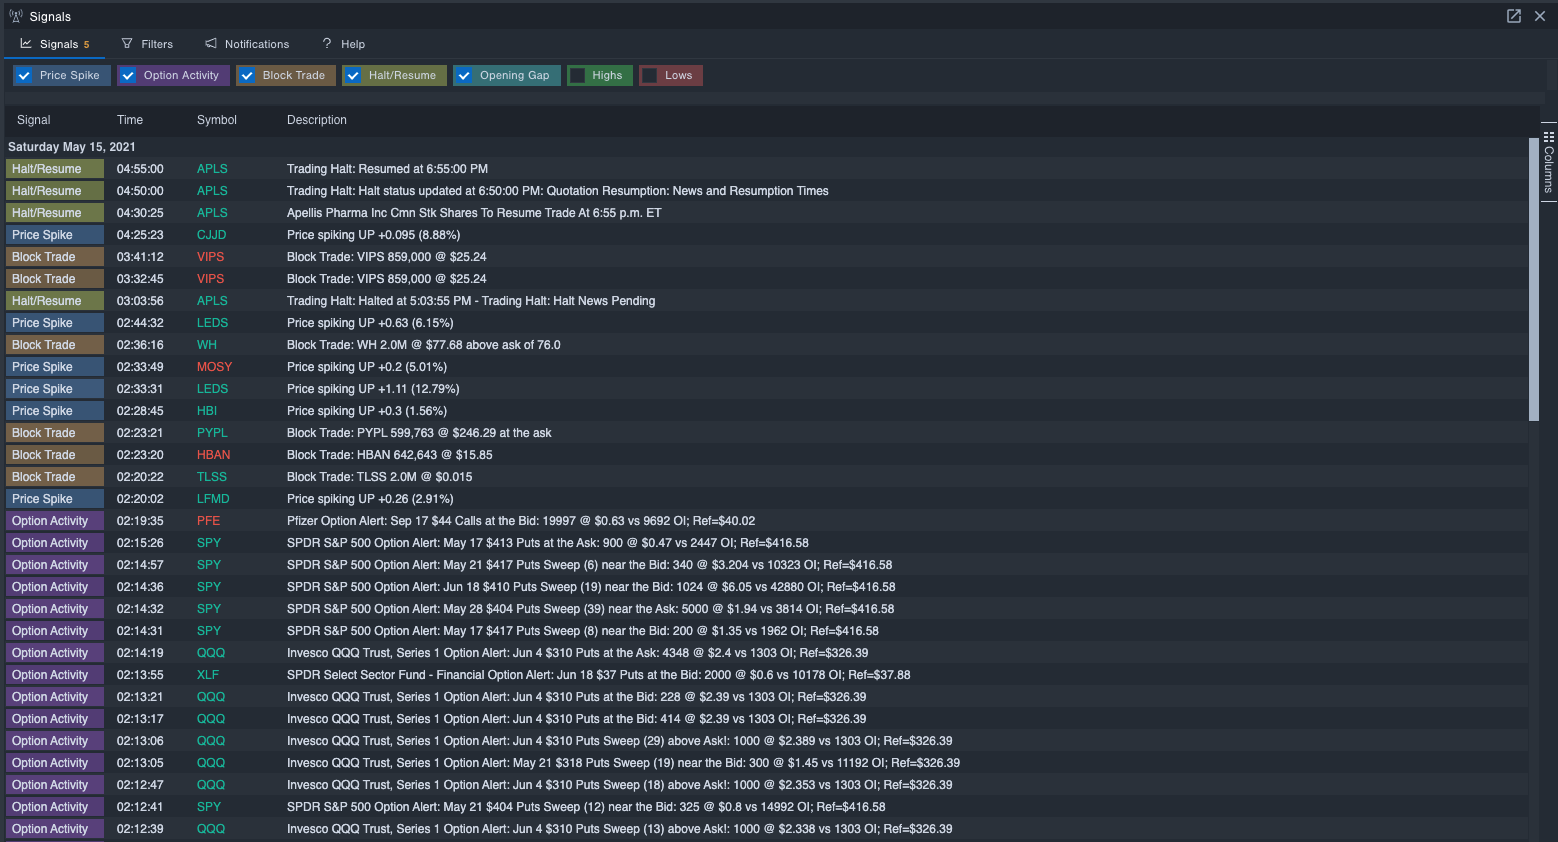Click the PFE symbol in the Pfizer option alert row
This screenshot has width=1558, height=842.
tap(208, 520)
